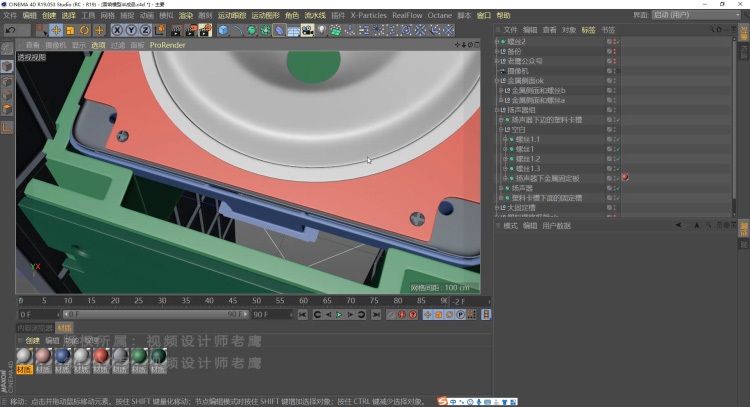Viewport: 750px width, 407px height.
Task: Toggle the Y axis lock
Action: [x=131, y=30]
